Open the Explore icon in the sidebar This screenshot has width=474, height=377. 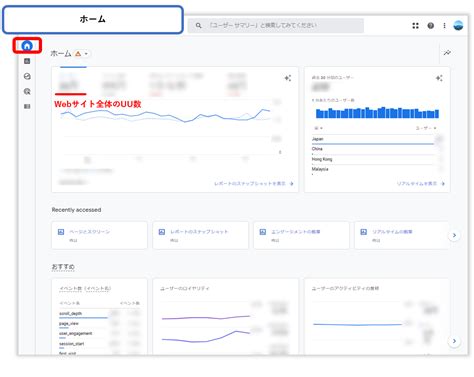point(27,76)
